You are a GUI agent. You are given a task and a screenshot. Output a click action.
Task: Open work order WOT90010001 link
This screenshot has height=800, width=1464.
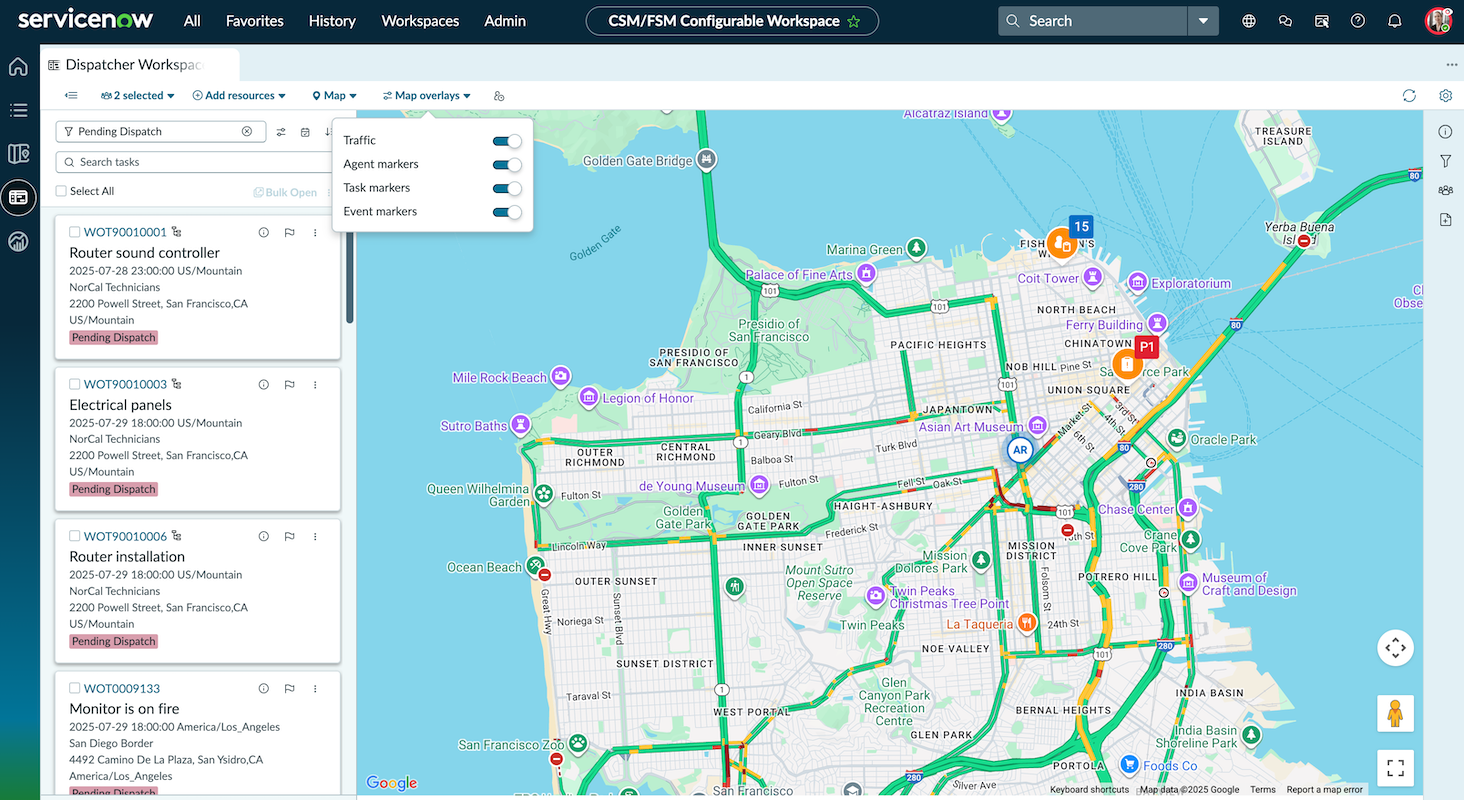[125, 232]
